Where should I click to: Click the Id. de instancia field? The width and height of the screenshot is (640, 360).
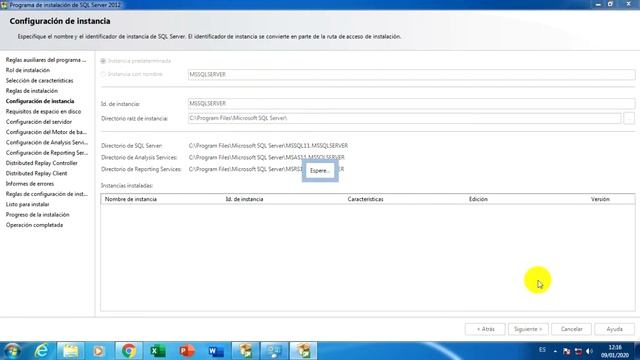tap(411, 104)
